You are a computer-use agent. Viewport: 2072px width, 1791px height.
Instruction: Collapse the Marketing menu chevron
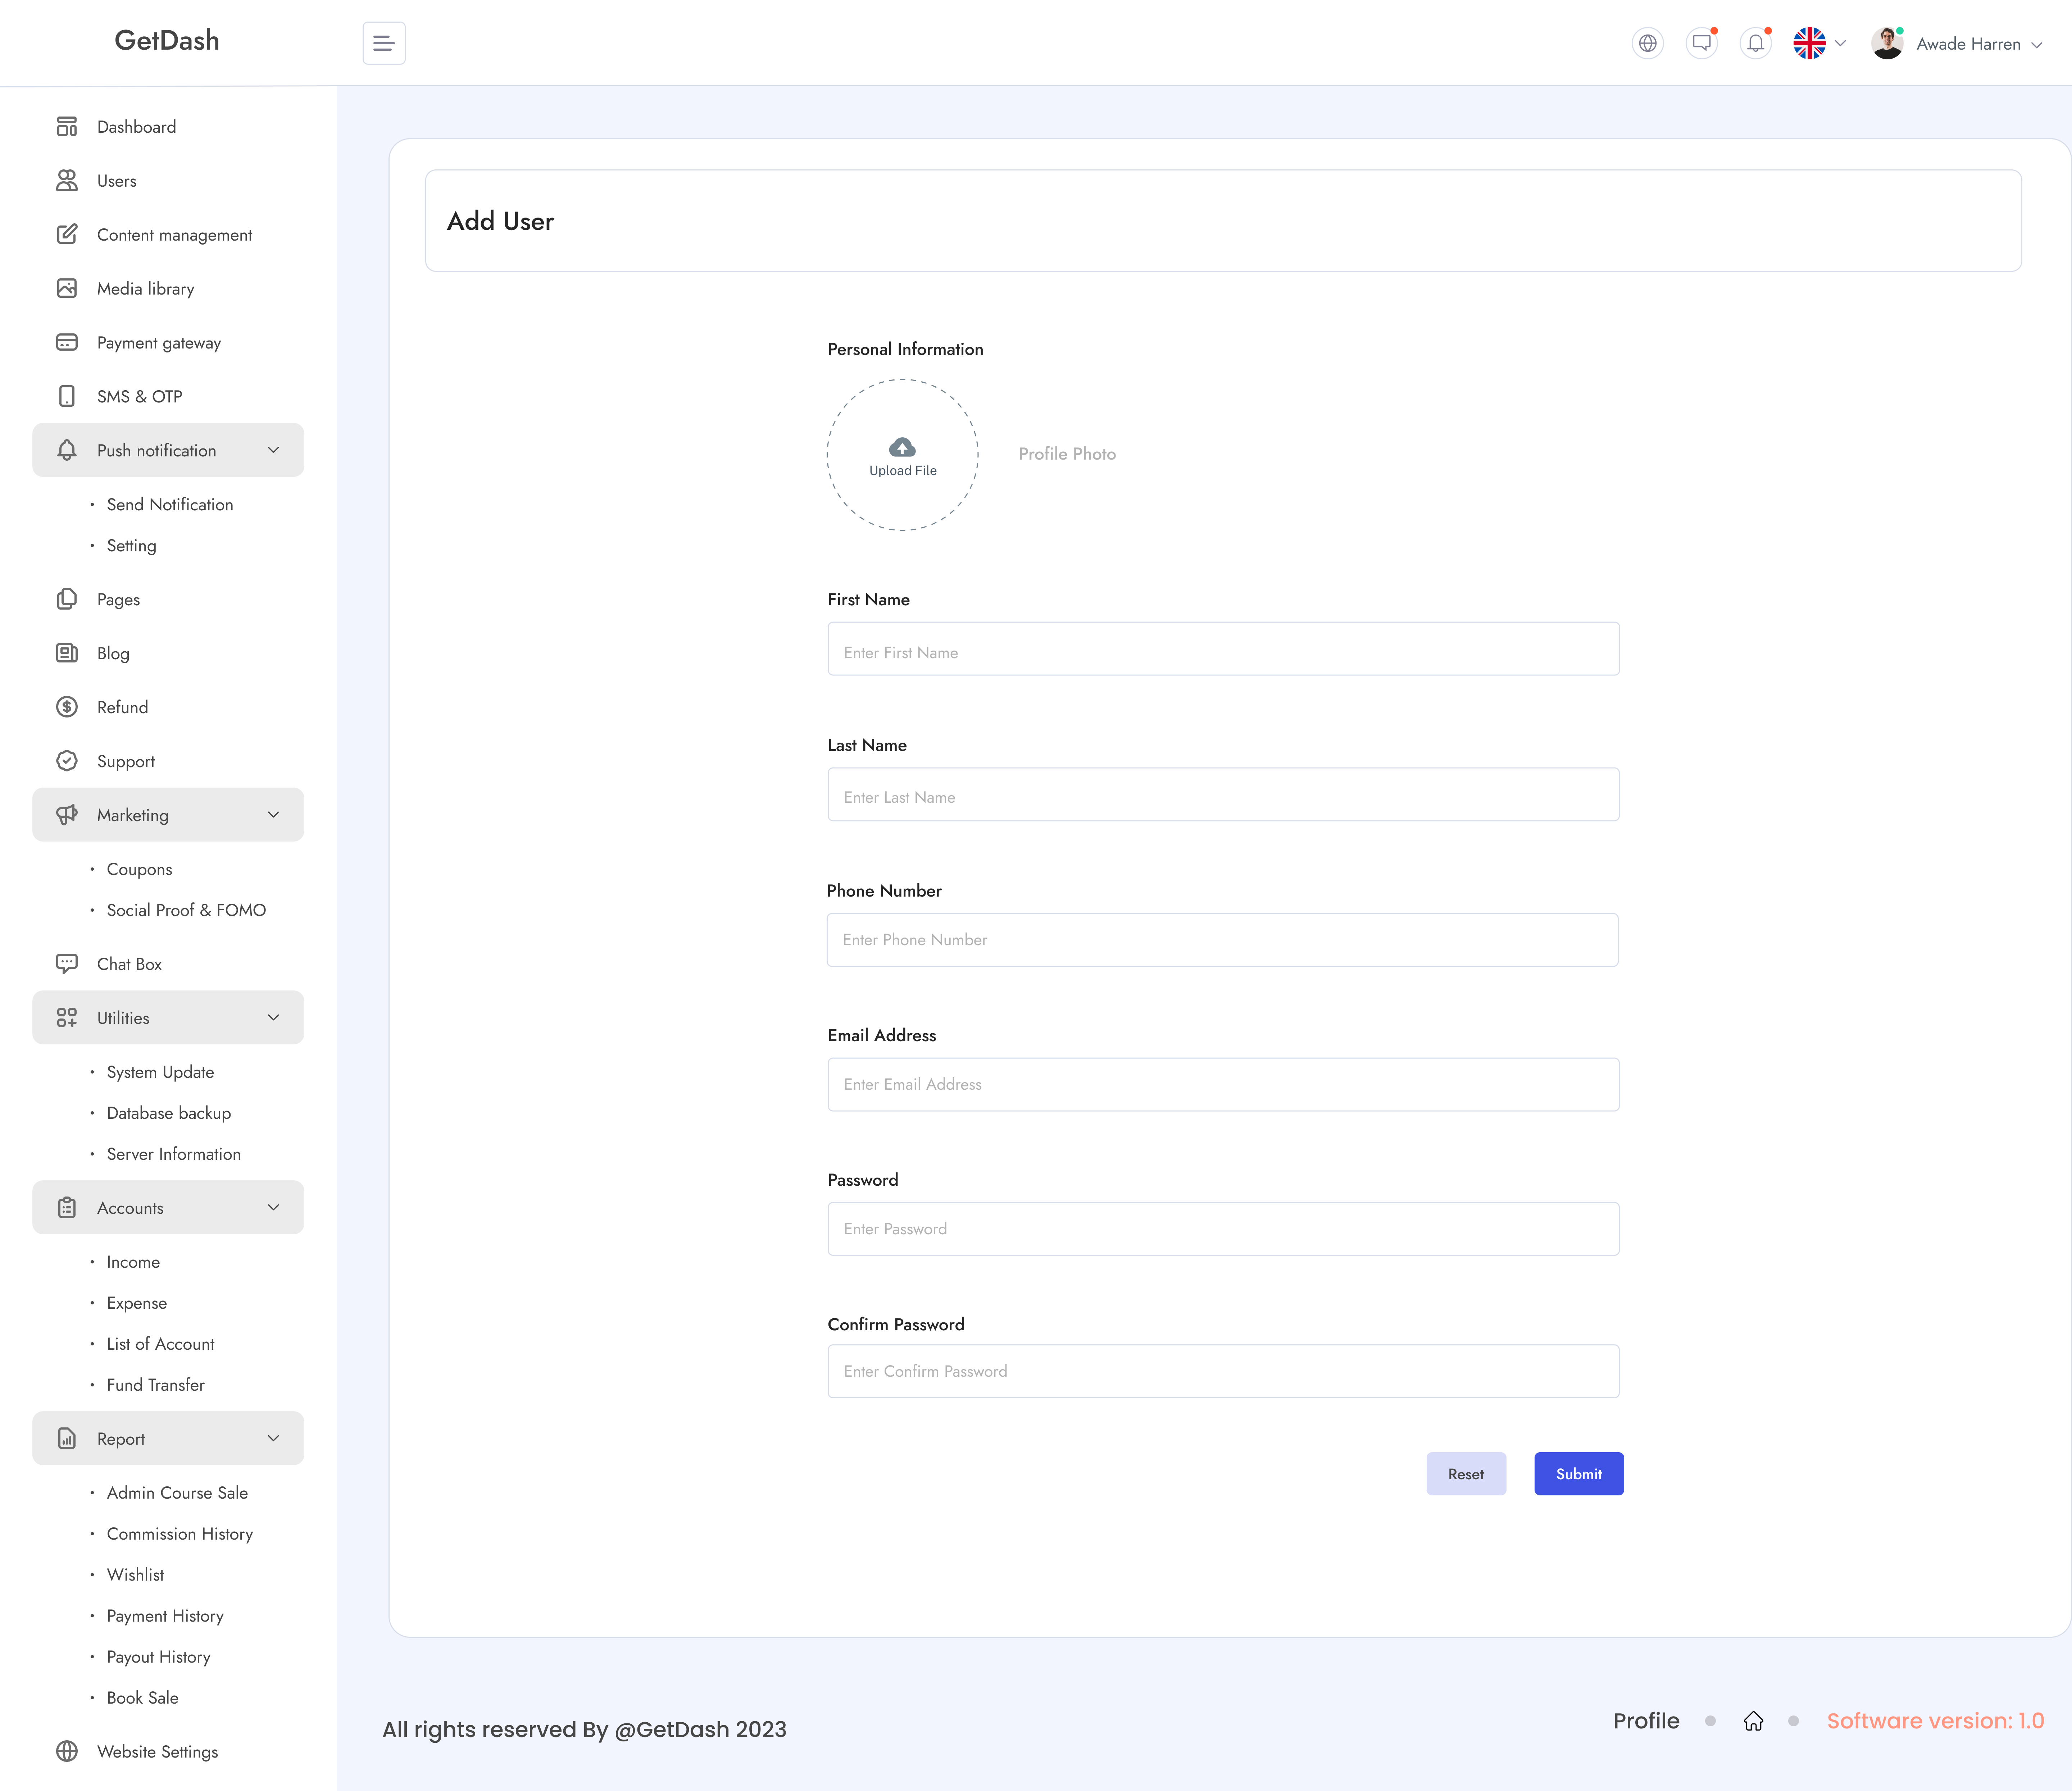[x=273, y=815]
